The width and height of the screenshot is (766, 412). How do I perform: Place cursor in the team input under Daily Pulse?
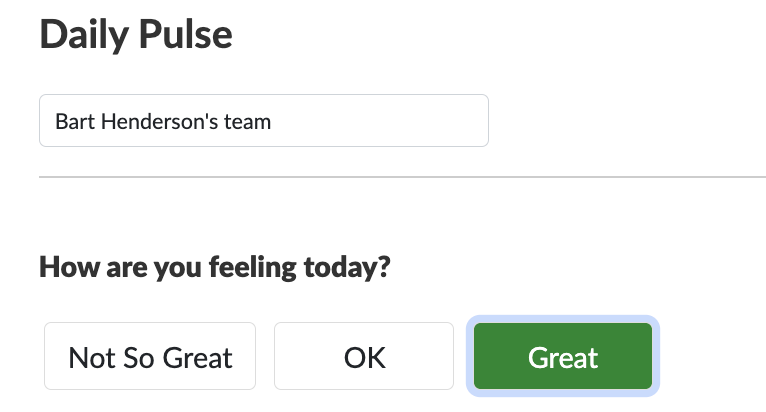[x=263, y=121]
